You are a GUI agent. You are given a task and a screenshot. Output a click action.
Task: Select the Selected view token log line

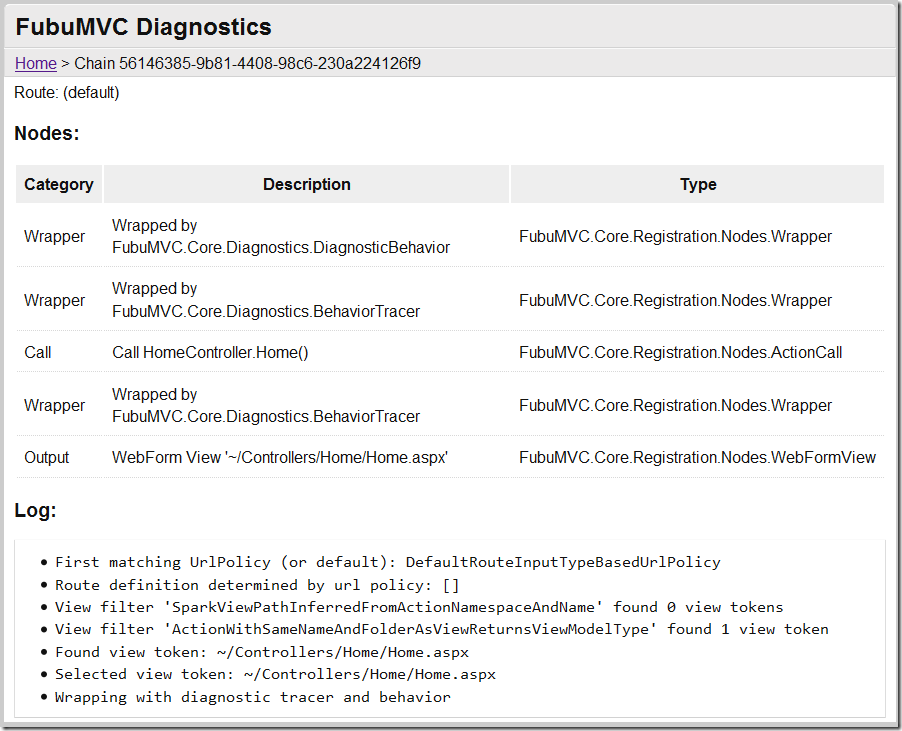coord(275,674)
